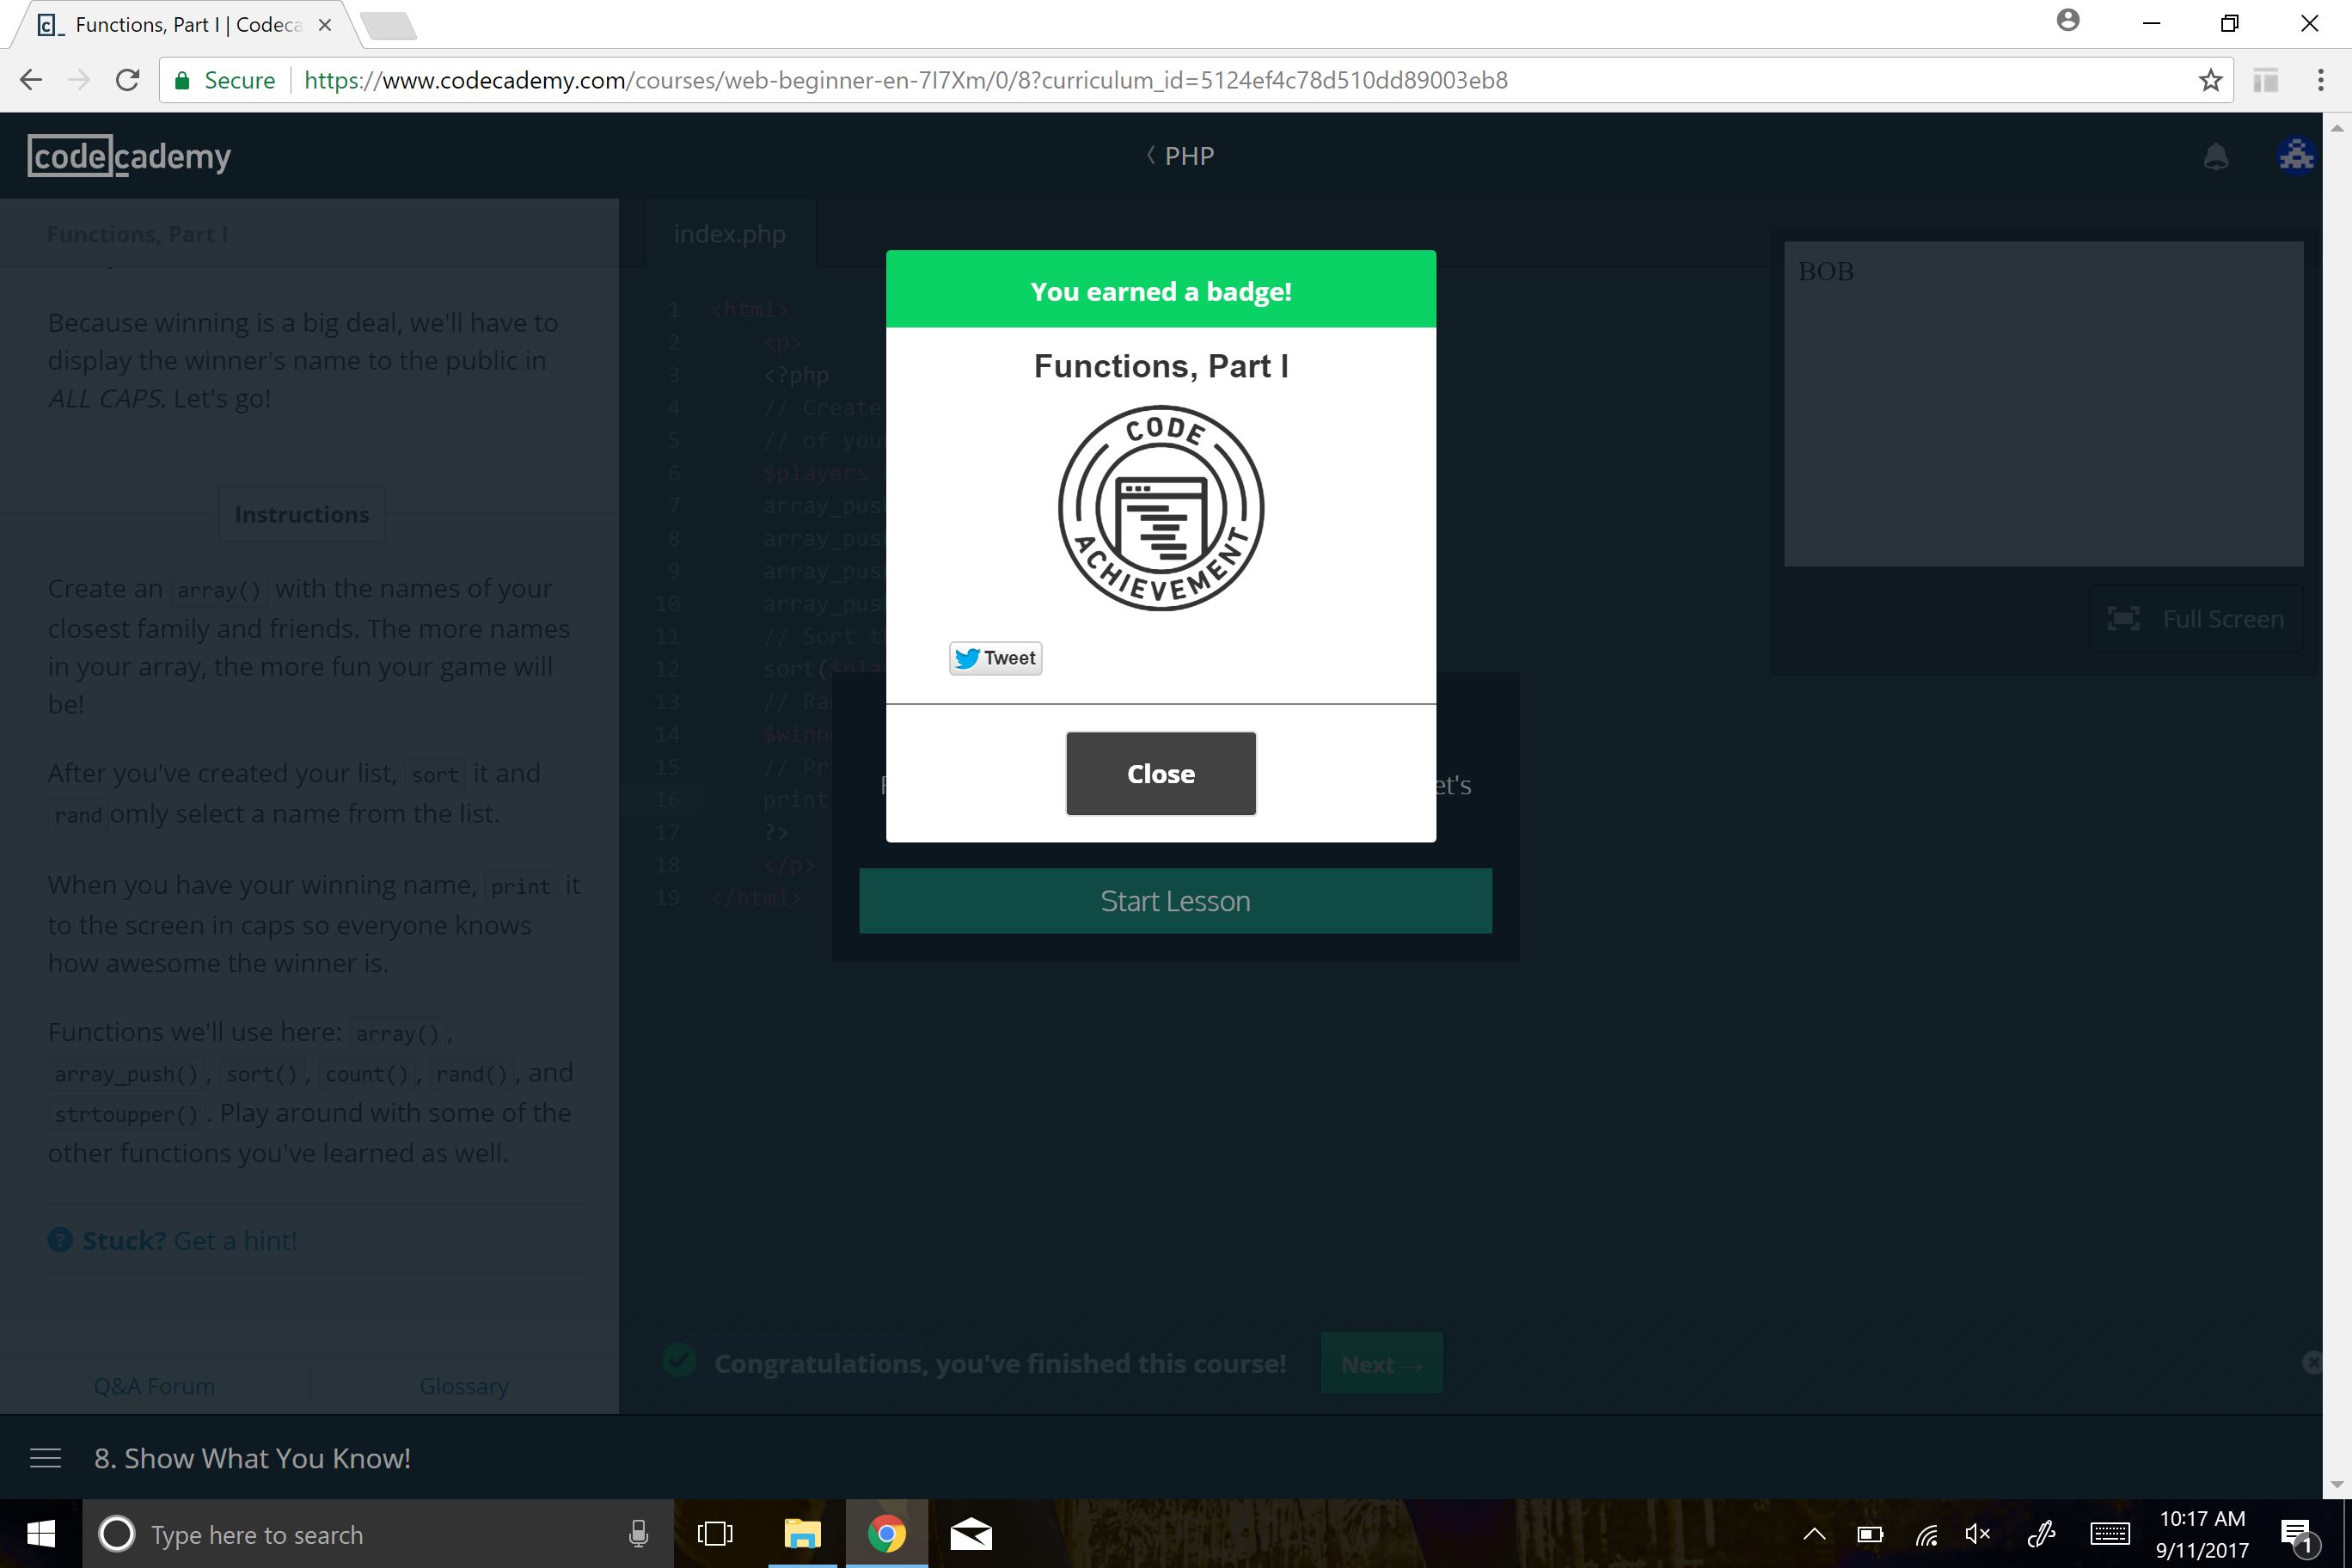Open the Glossary link
This screenshot has width=2352, height=1568.
point(464,1386)
